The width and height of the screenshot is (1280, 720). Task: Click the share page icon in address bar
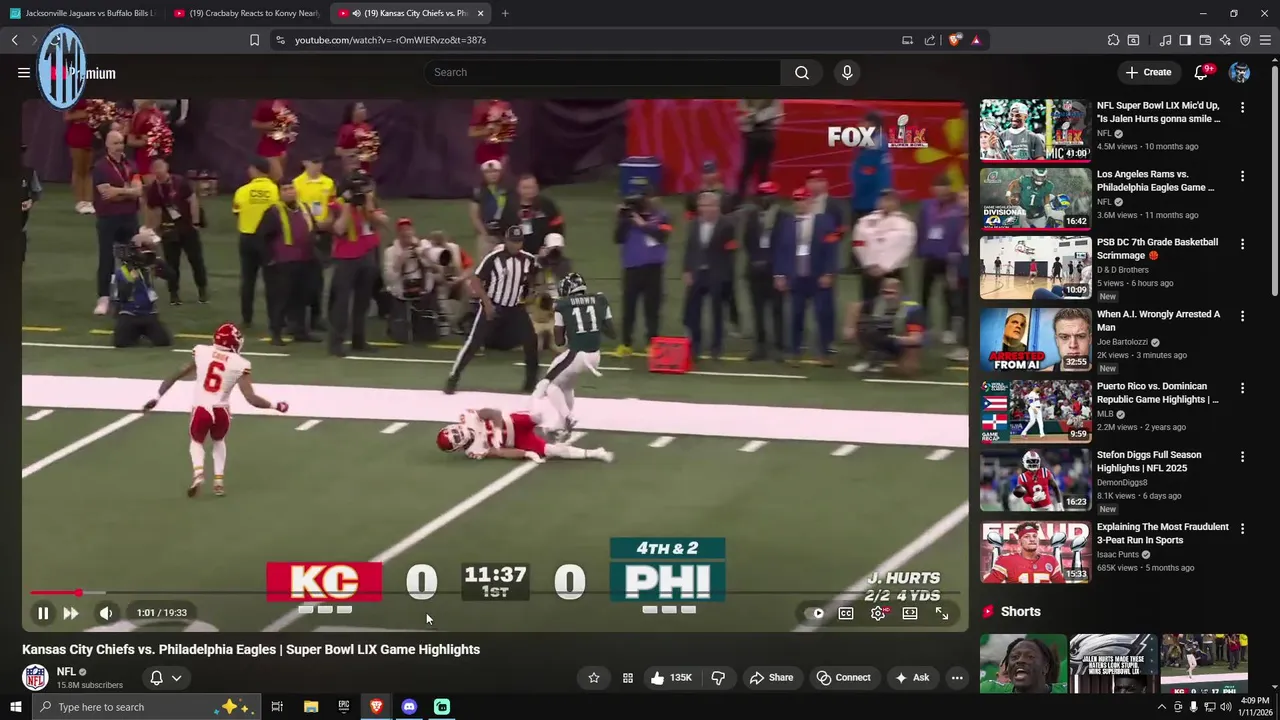[x=930, y=40]
